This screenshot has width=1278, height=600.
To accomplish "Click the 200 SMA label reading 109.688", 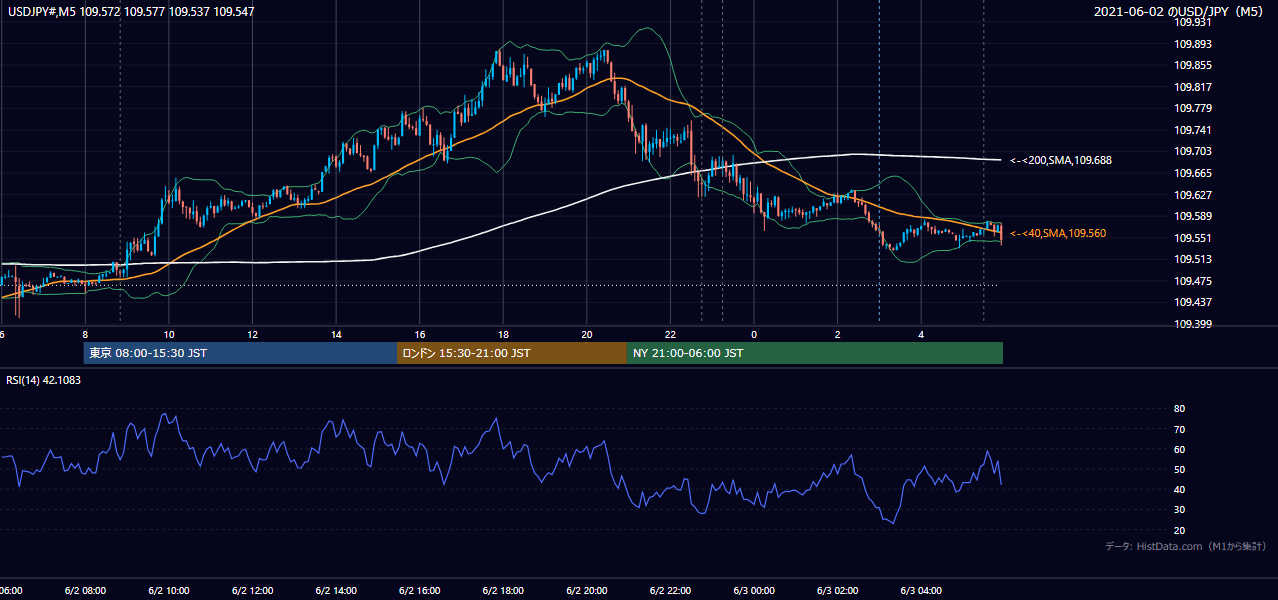I will click(x=1061, y=160).
